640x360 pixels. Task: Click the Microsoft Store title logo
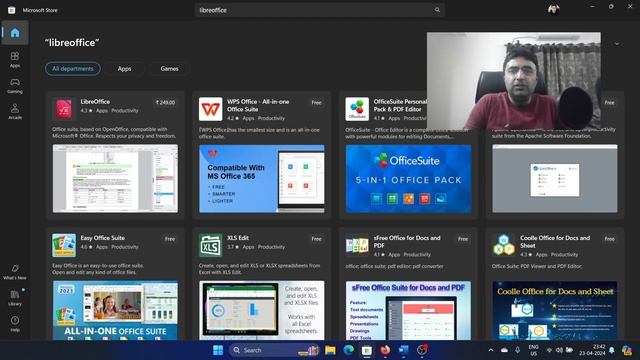(x=11, y=10)
